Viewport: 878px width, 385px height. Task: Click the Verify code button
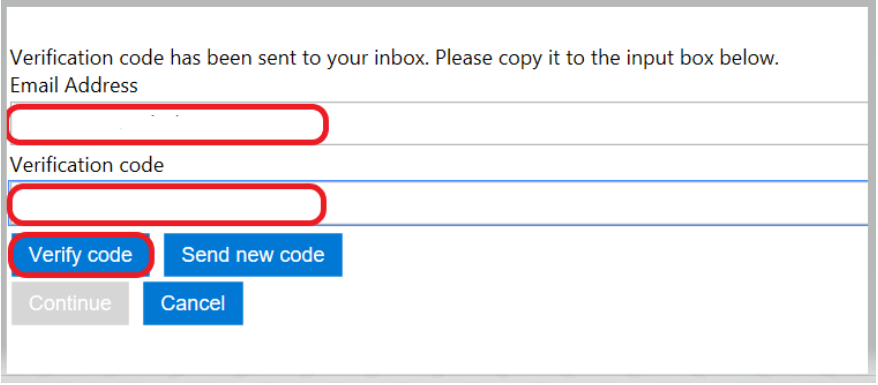tap(81, 255)
